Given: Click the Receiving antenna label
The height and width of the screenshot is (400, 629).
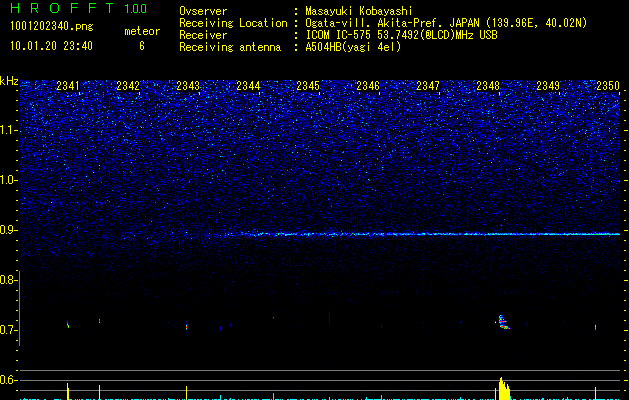Looking at the screenshot, I should 230,47.
